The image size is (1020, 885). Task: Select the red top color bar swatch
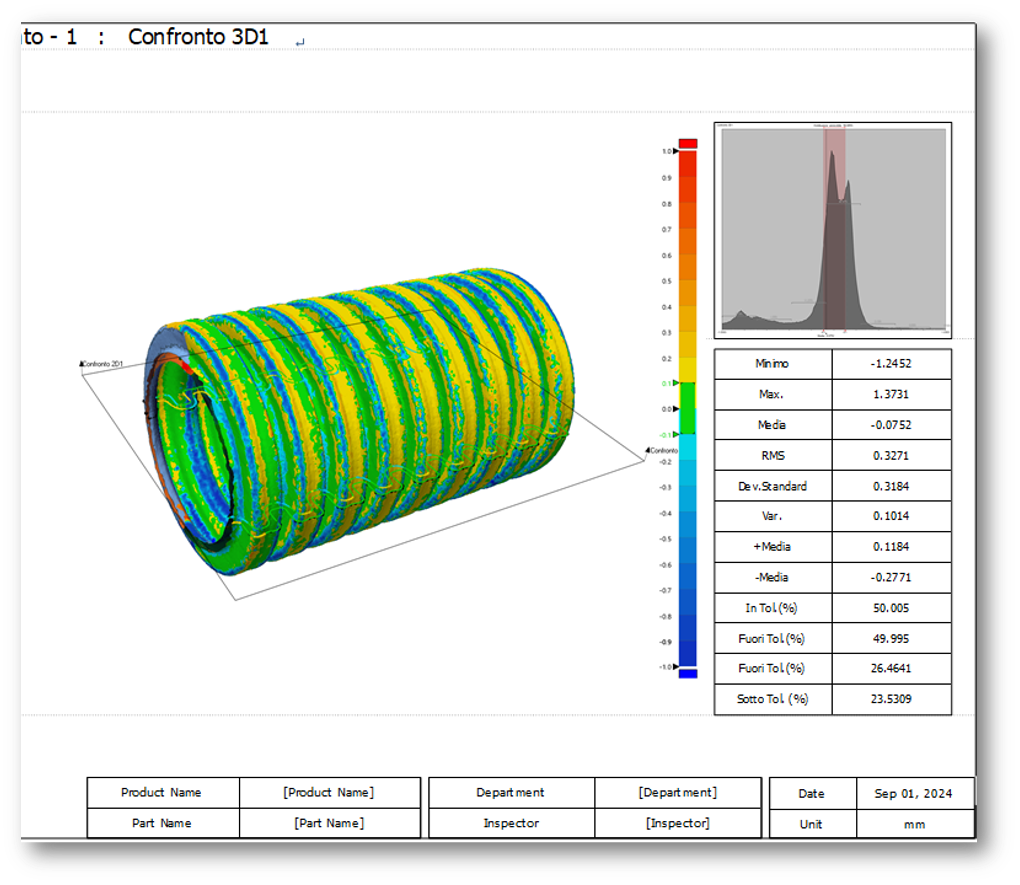(687, 144)
